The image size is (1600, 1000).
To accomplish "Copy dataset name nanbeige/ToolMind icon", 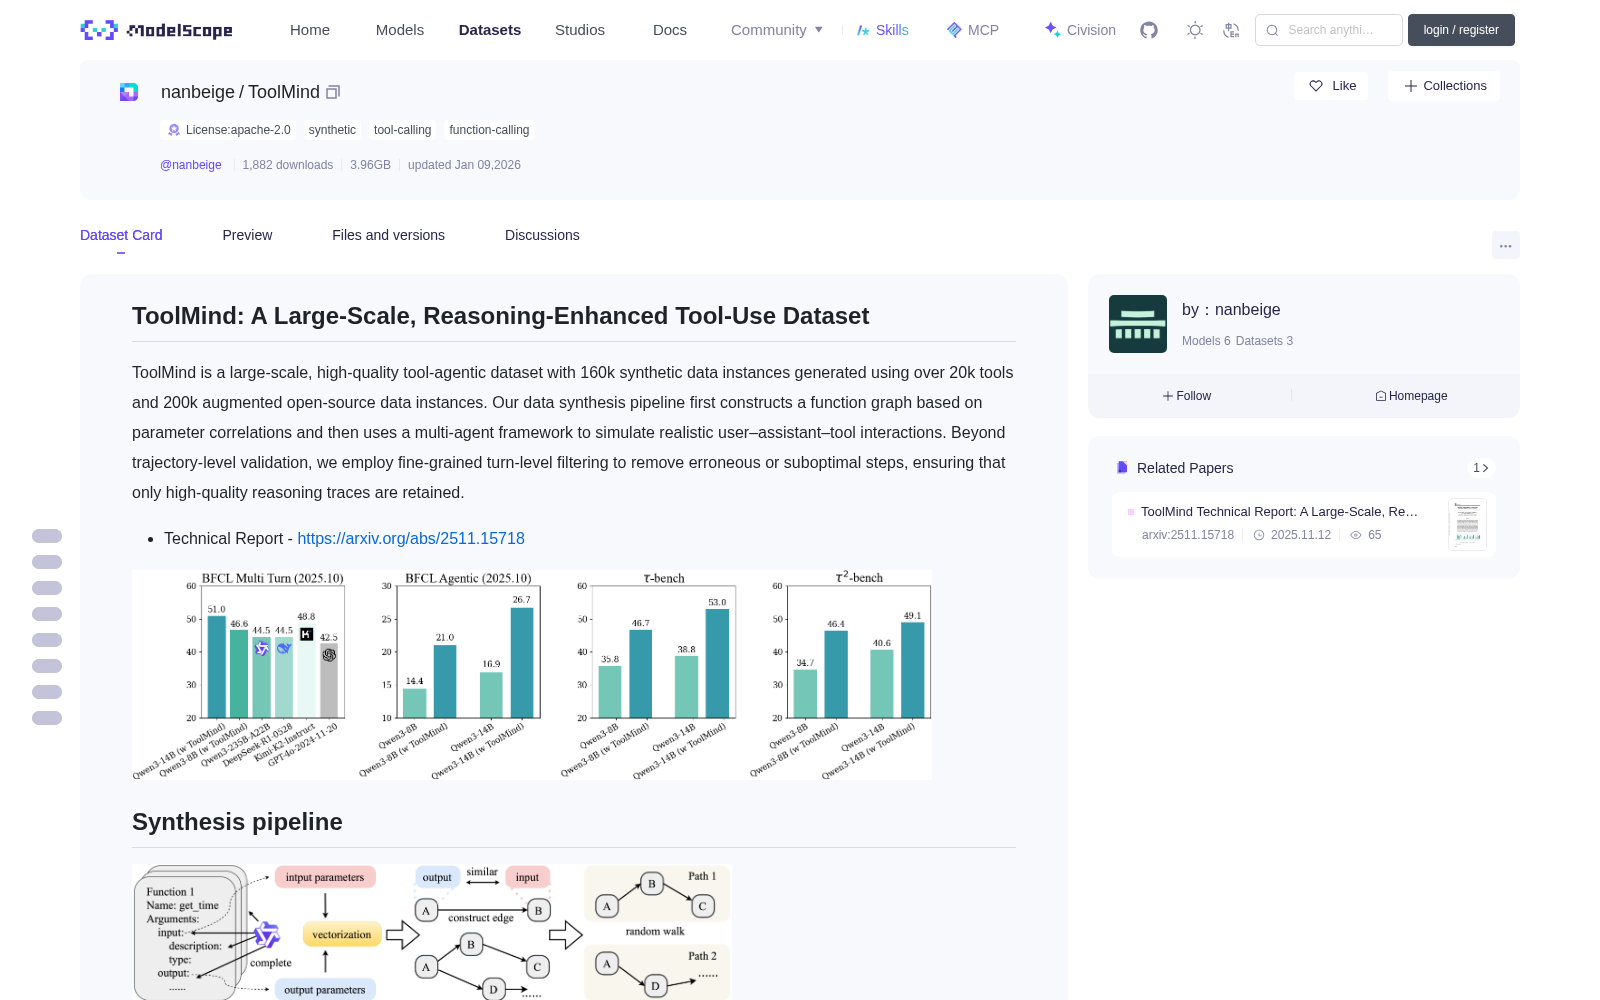I will pyautogui.click(x=333, y=92).
